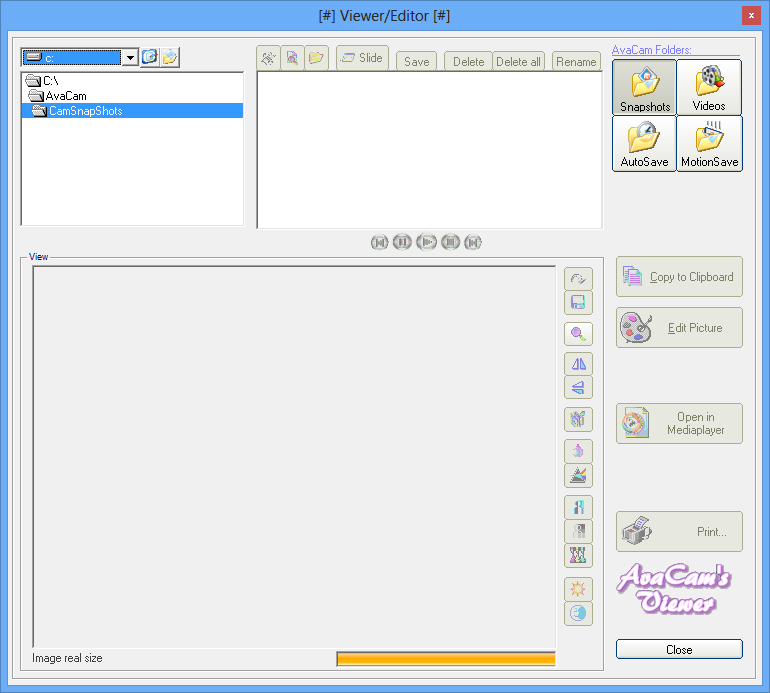Image resolution: width=770 pixels, height=693 pixels.
Task: Click the rainbow prism icon
Action: coord(578,475)
